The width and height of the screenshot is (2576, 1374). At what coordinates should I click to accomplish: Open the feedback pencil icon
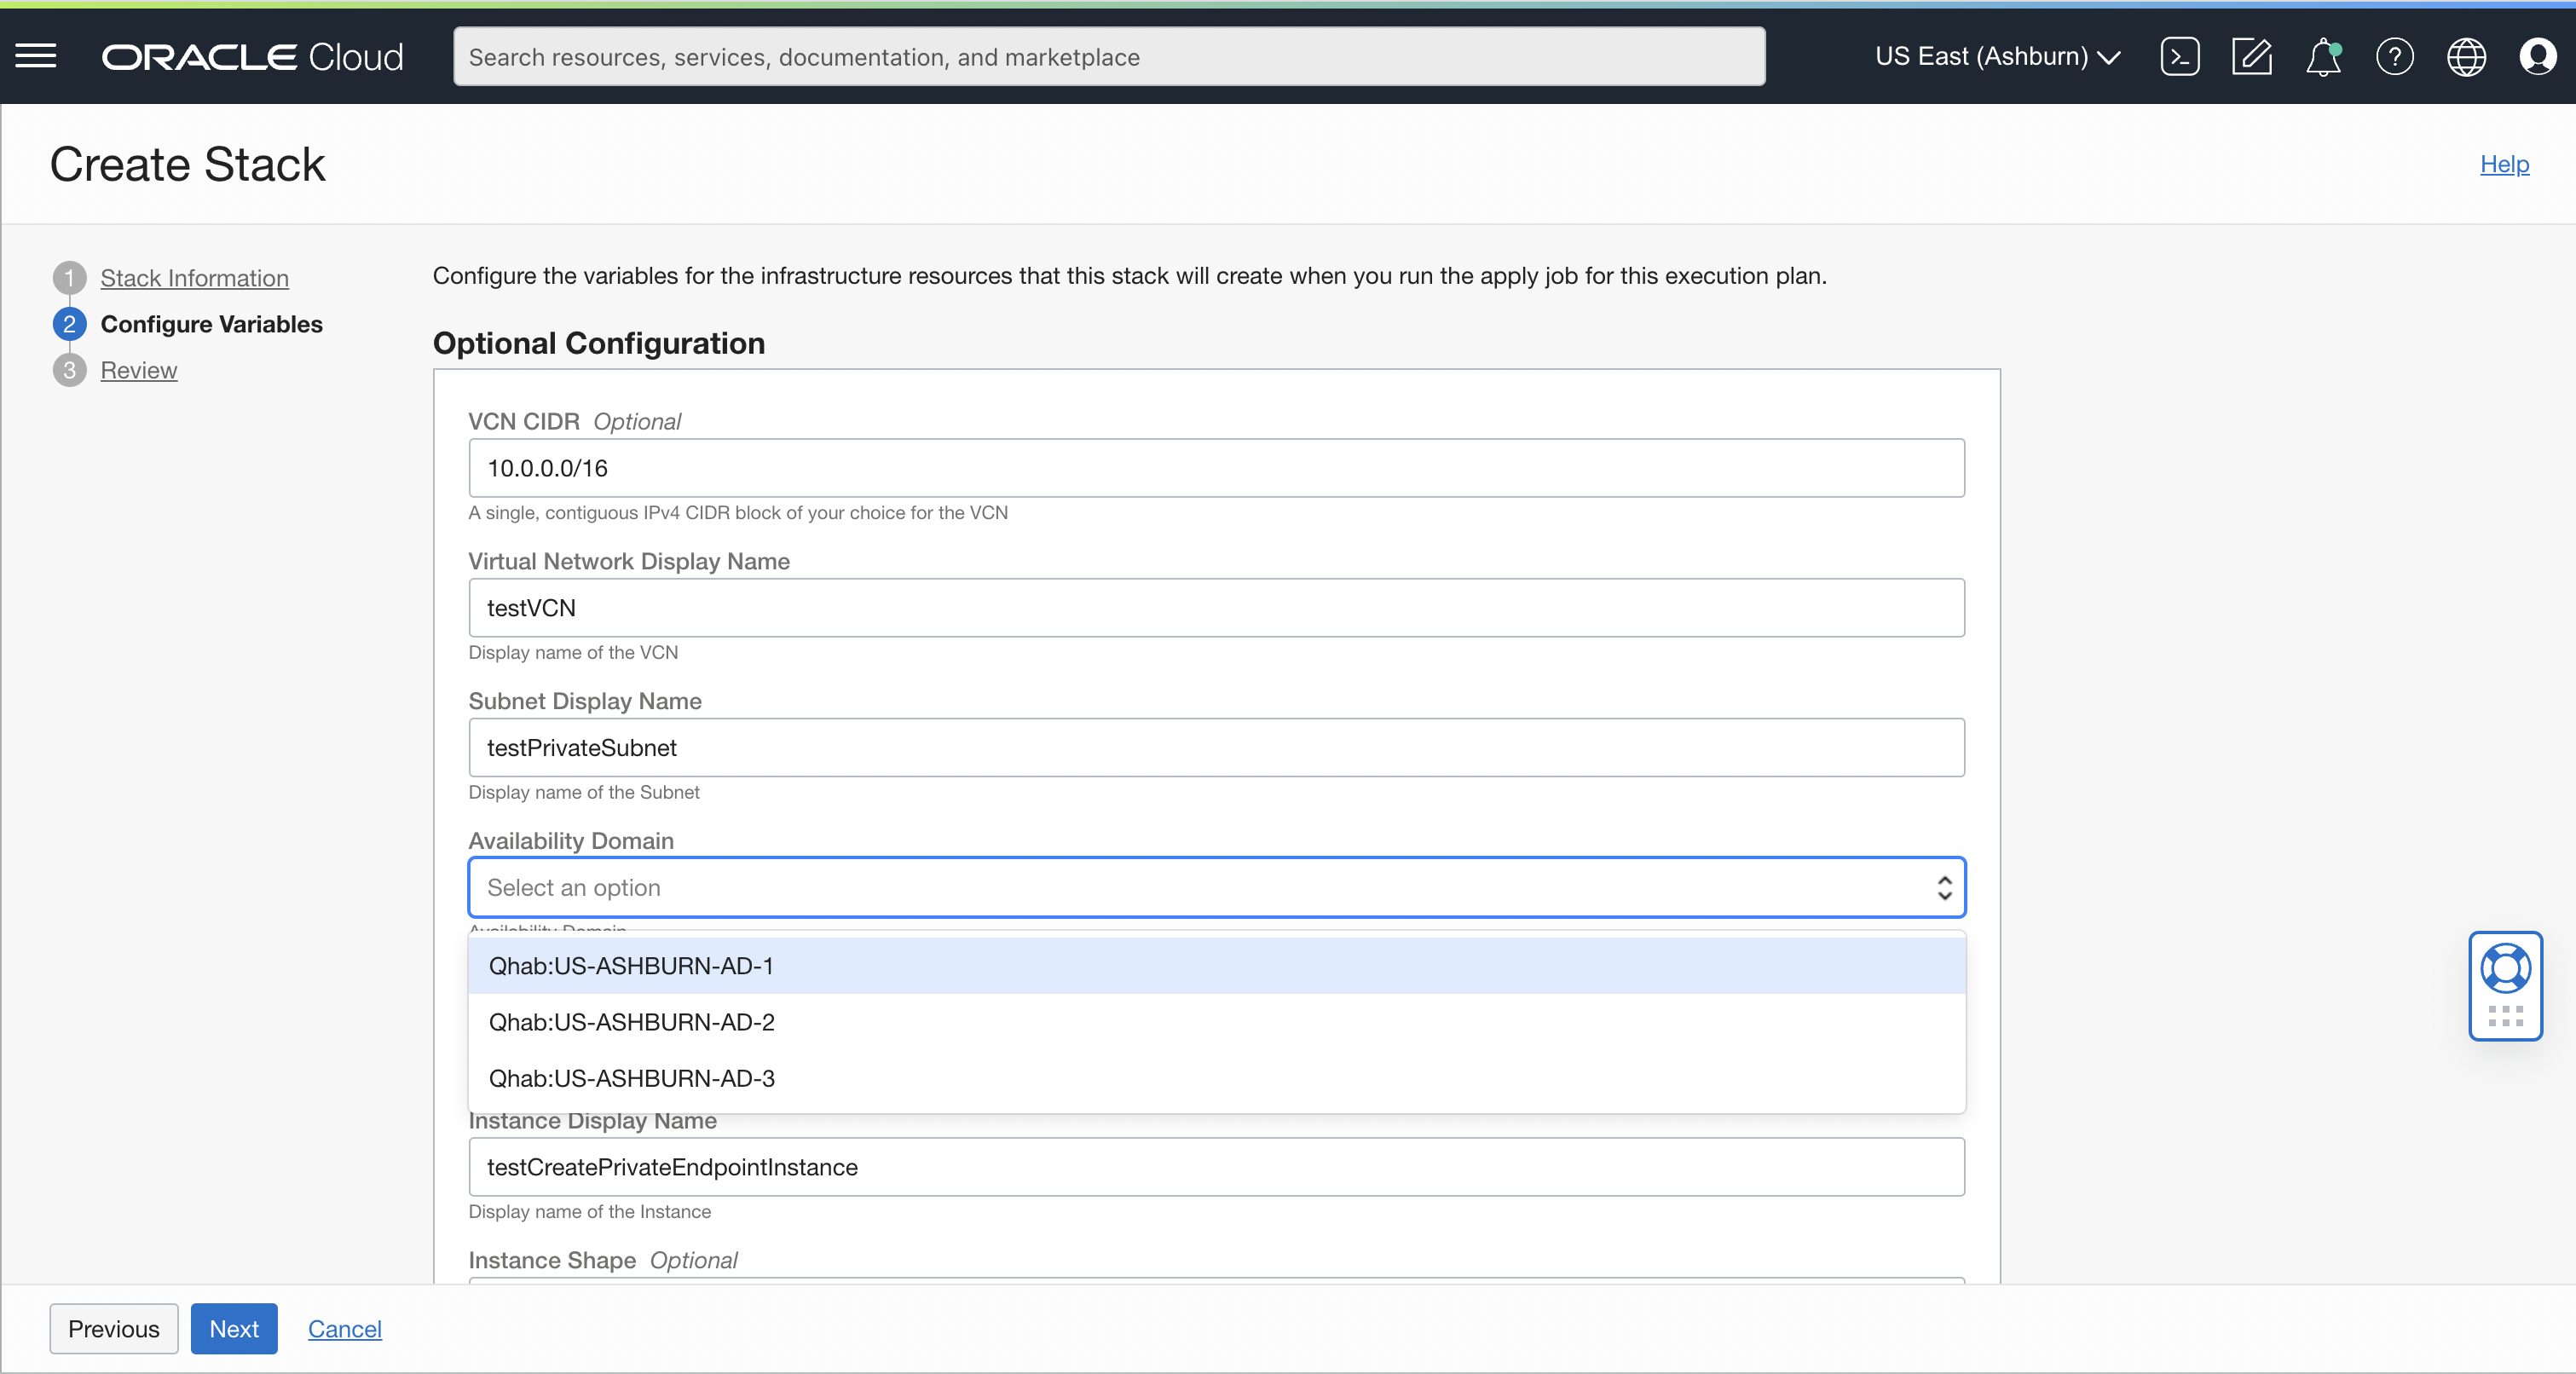pos(2252,57)
